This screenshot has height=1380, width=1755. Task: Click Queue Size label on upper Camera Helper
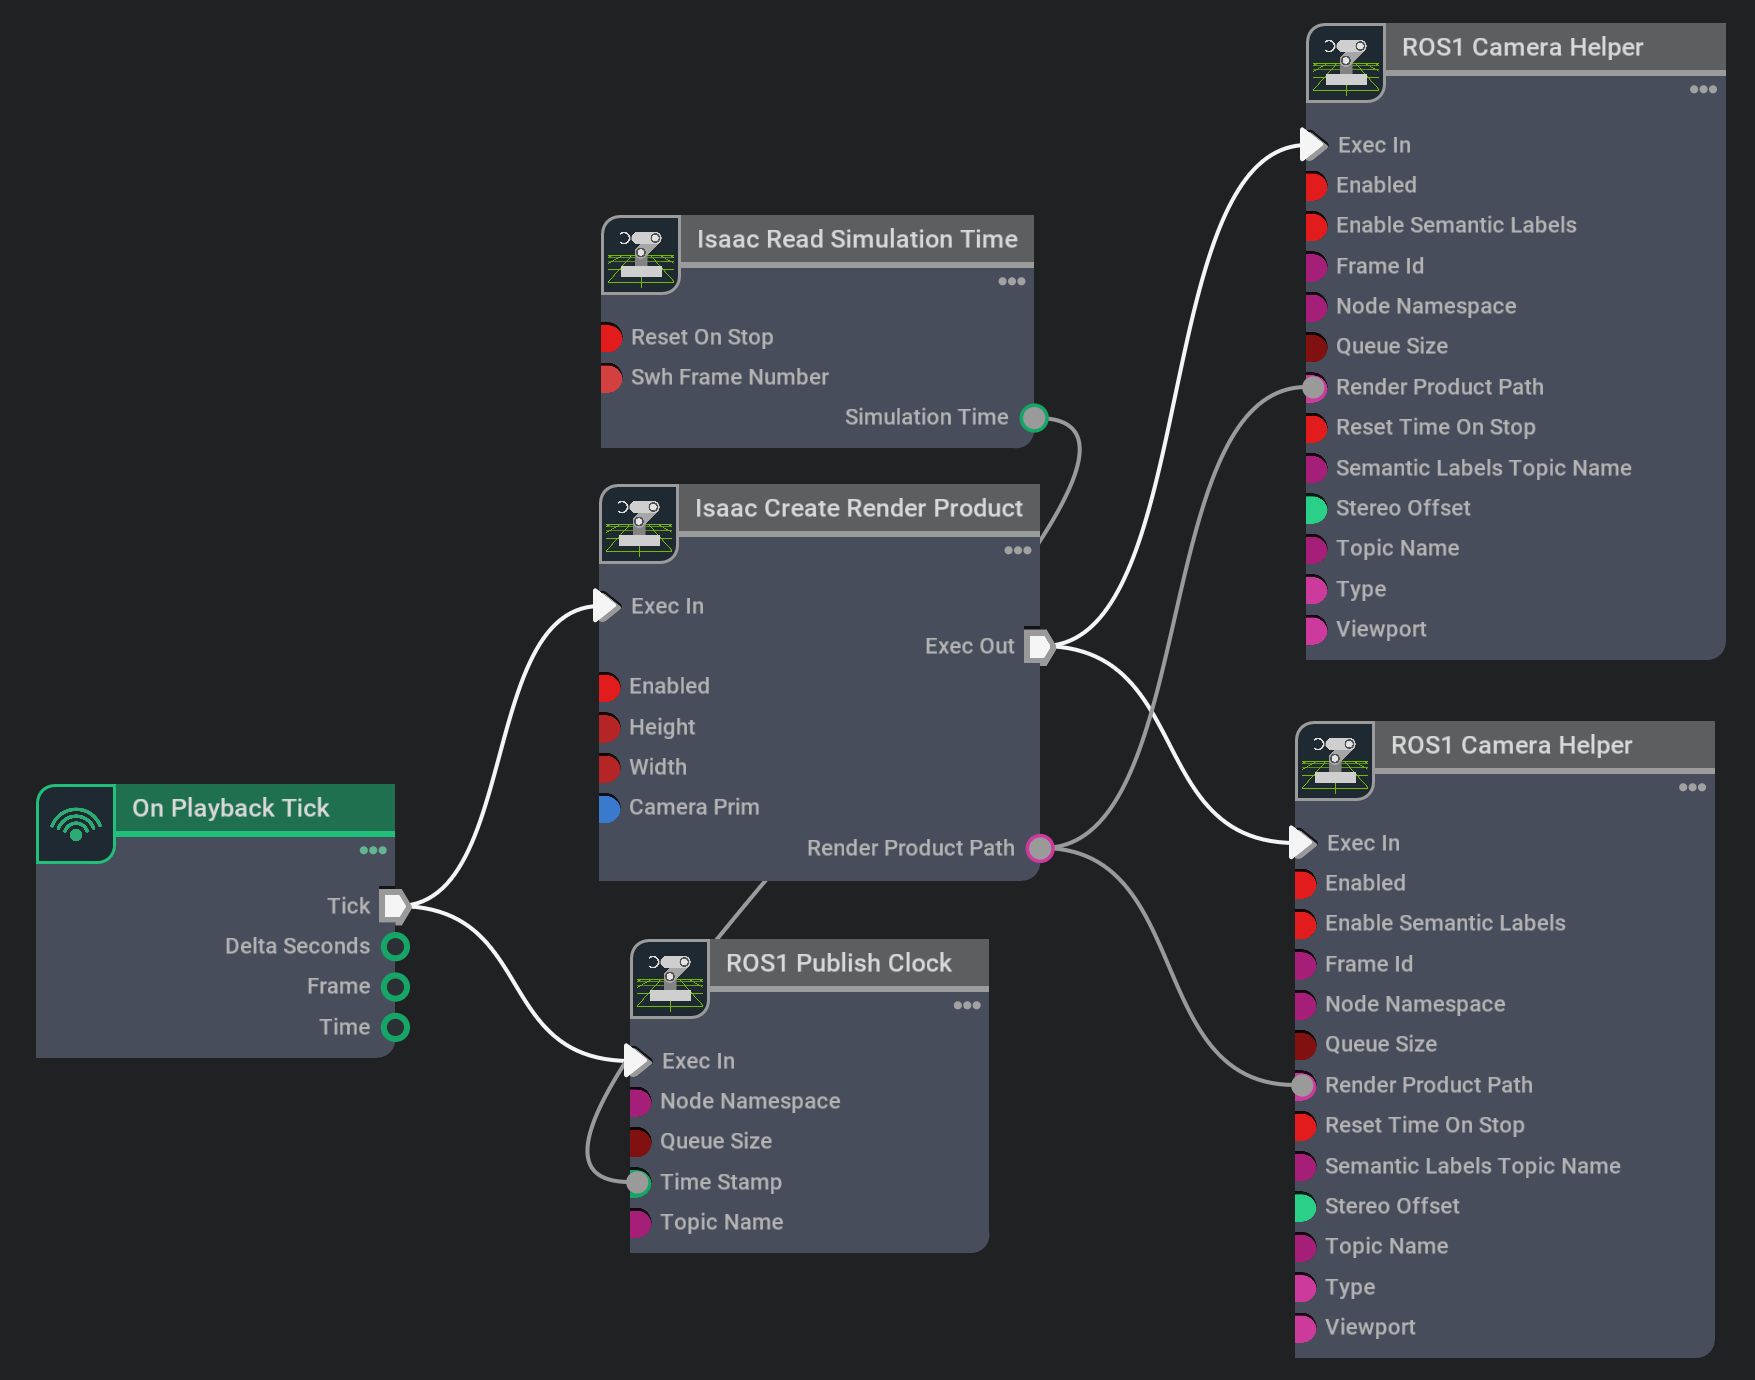point(1391,346)
